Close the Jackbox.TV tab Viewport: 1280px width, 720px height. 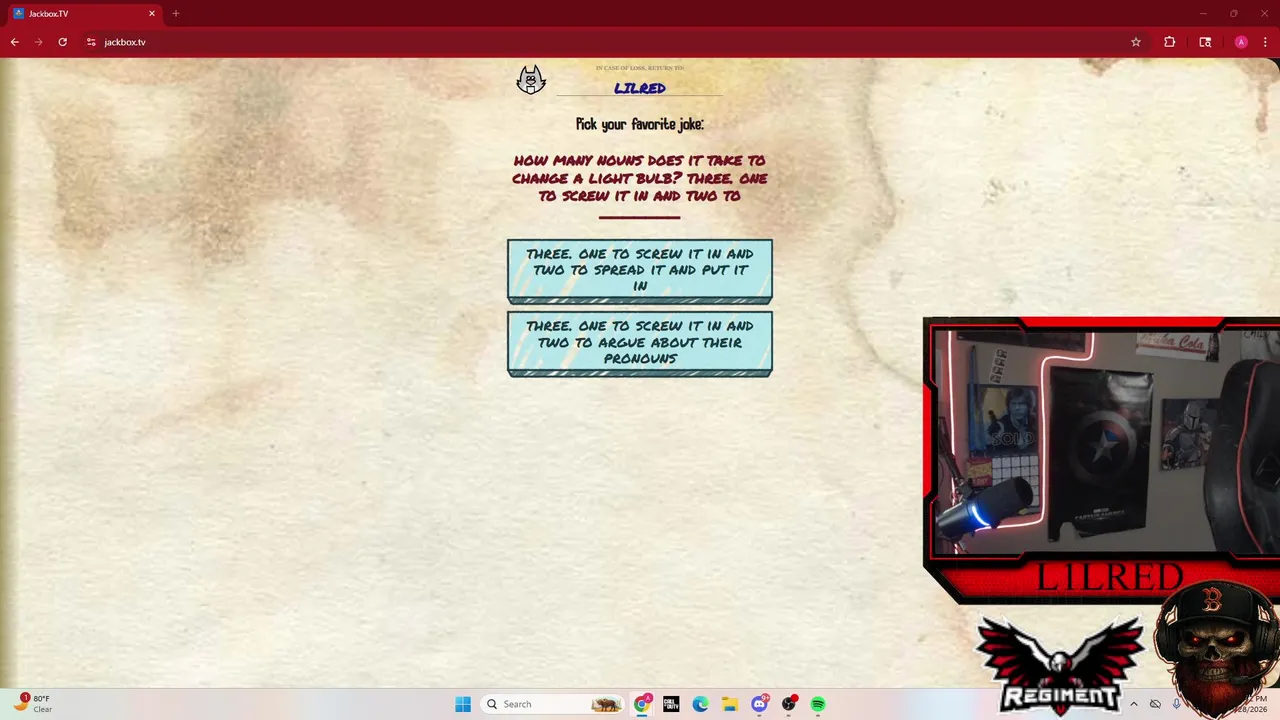point(152,14)
